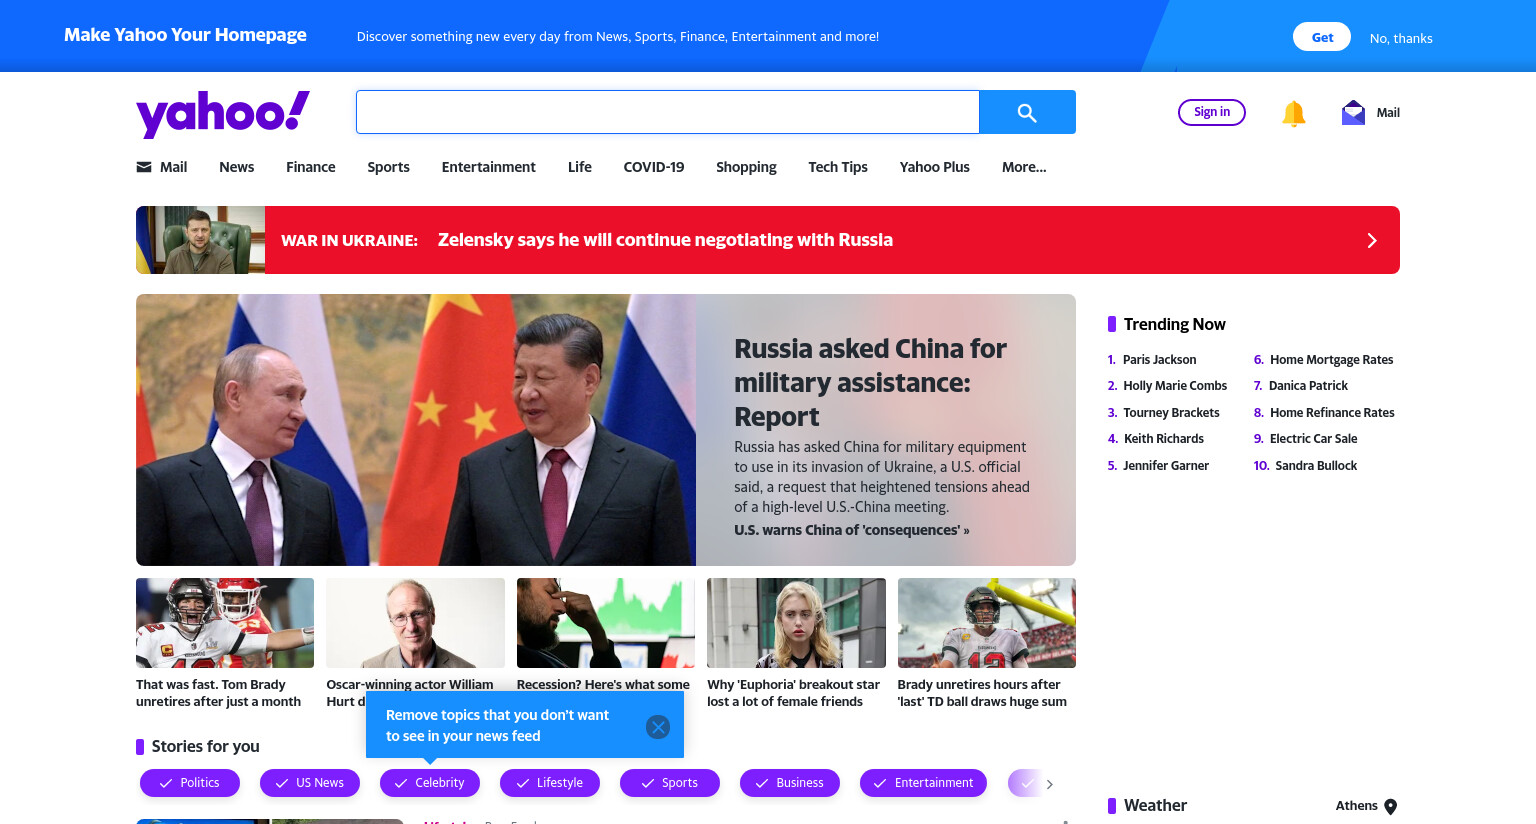Toggle the Celebrity topic chip

(430, 783)
